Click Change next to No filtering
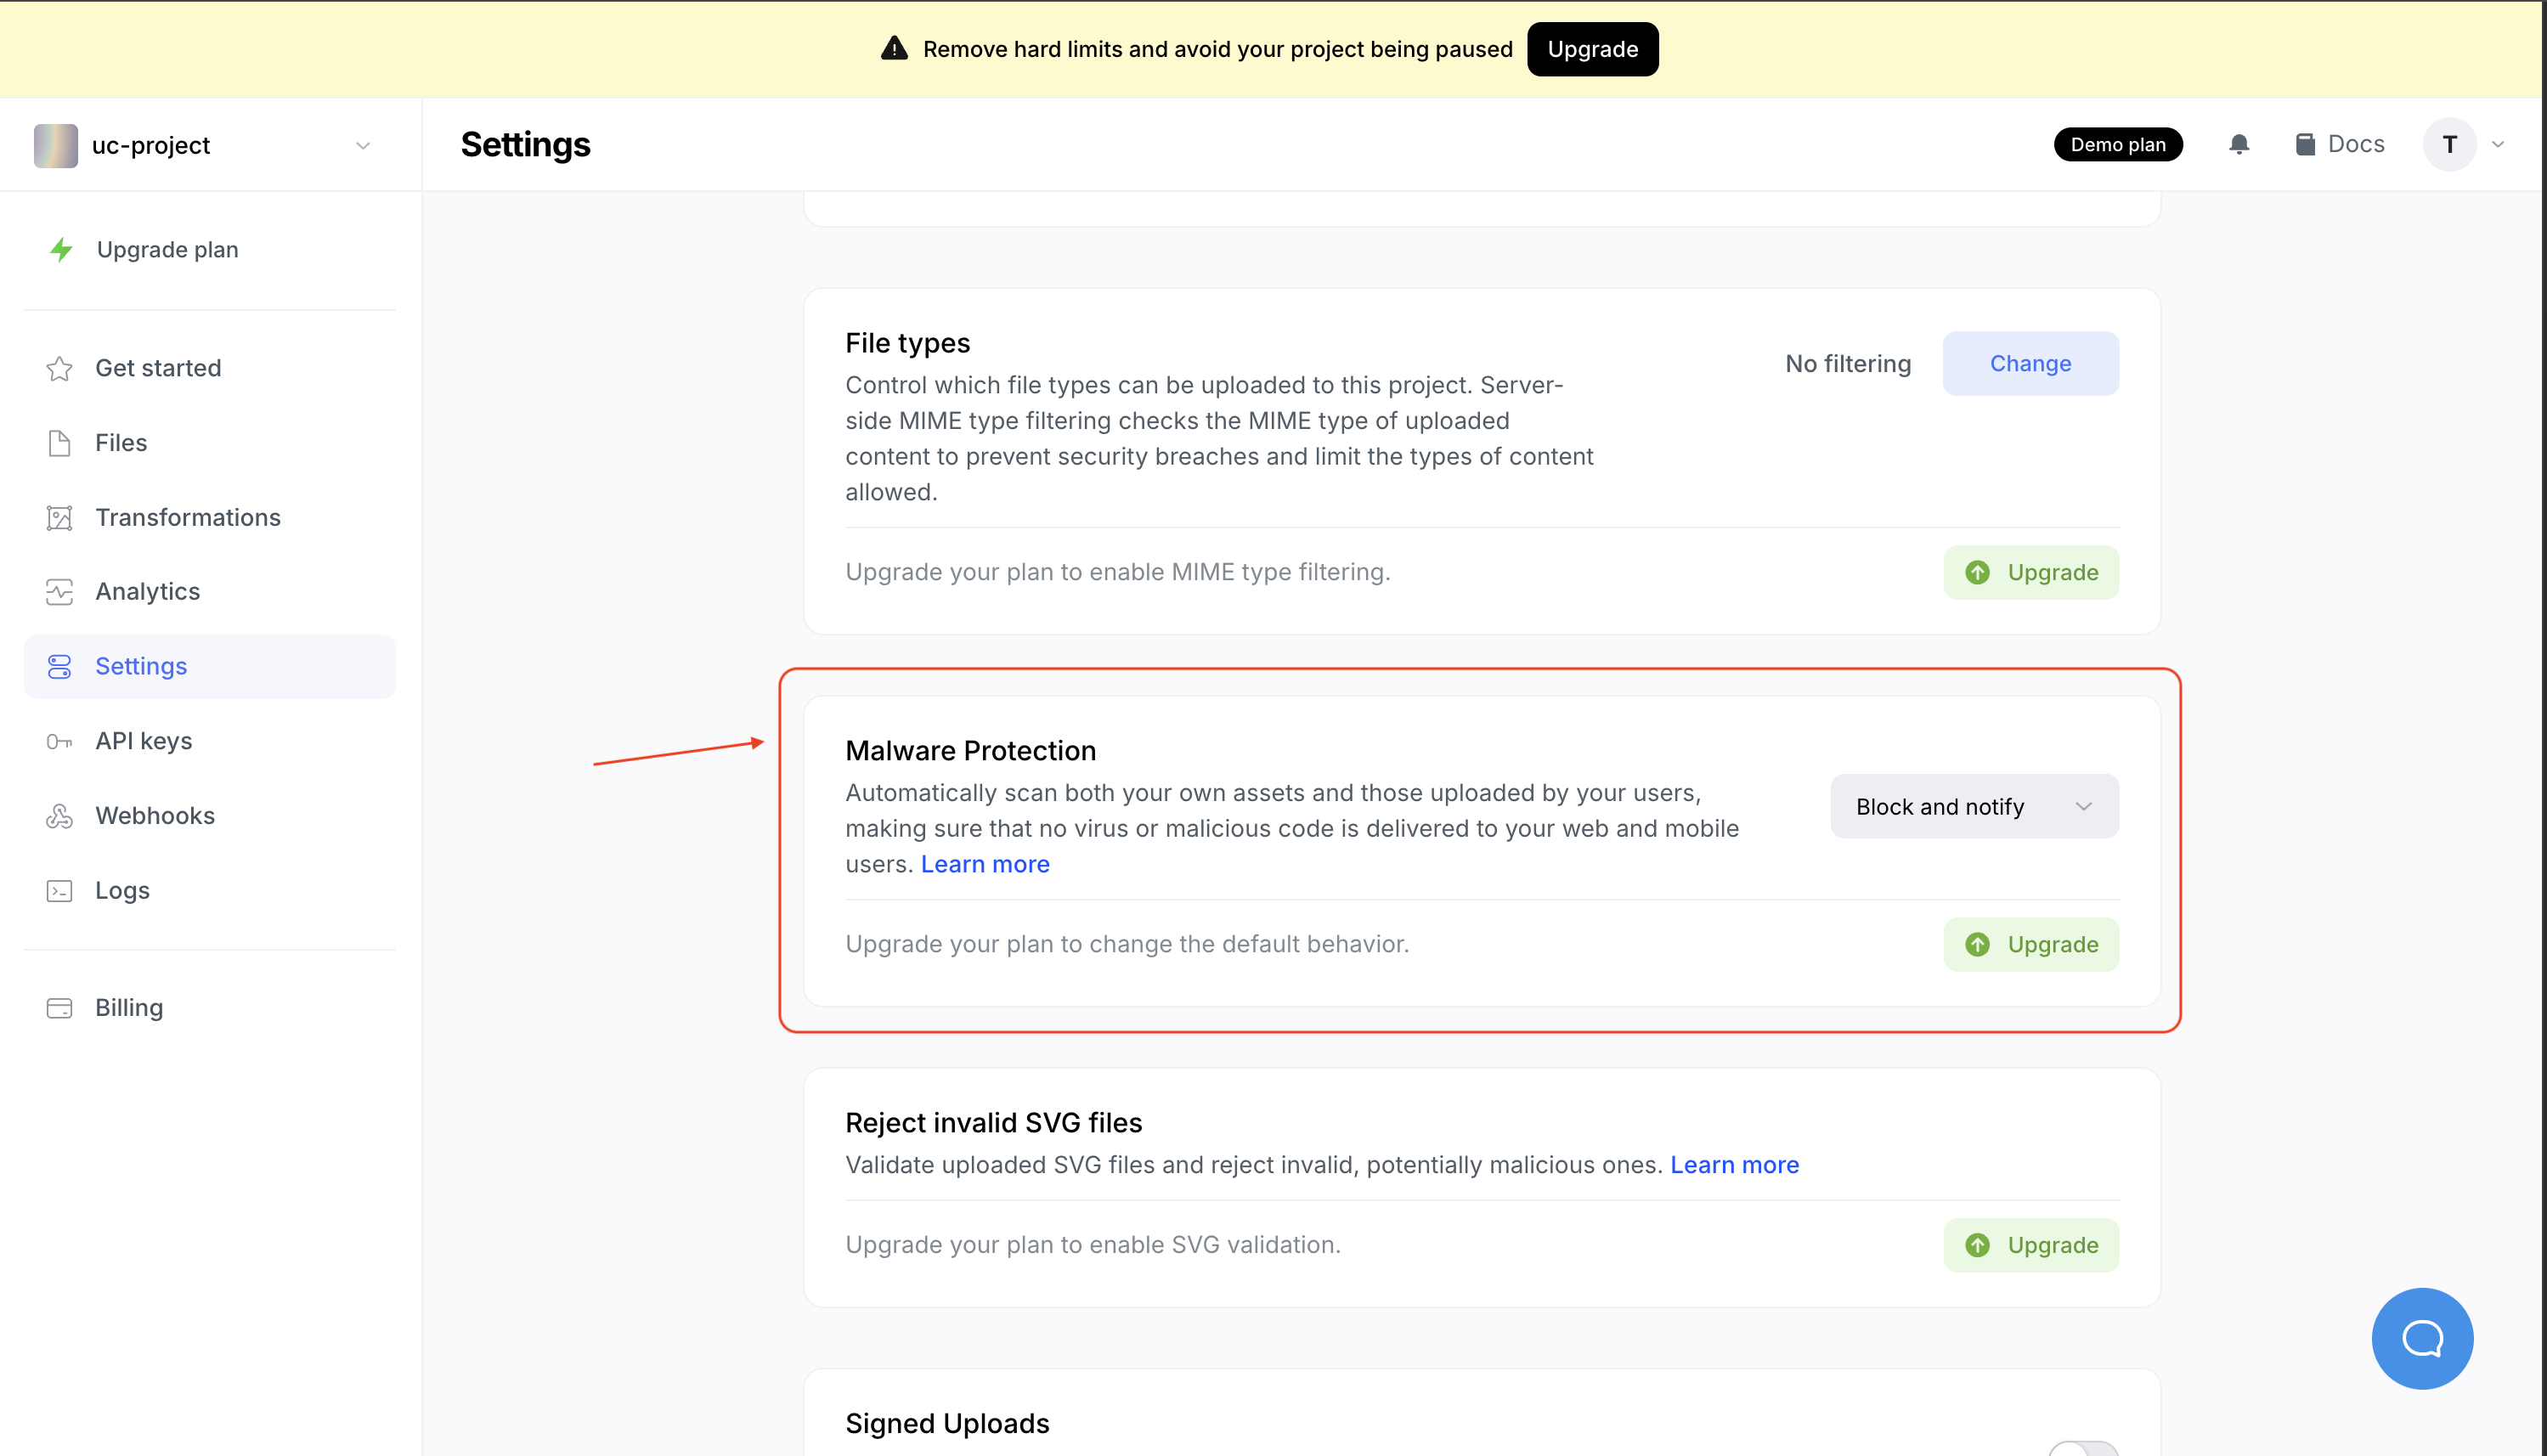2547x1456 pixels. [x=2030, y=363]
